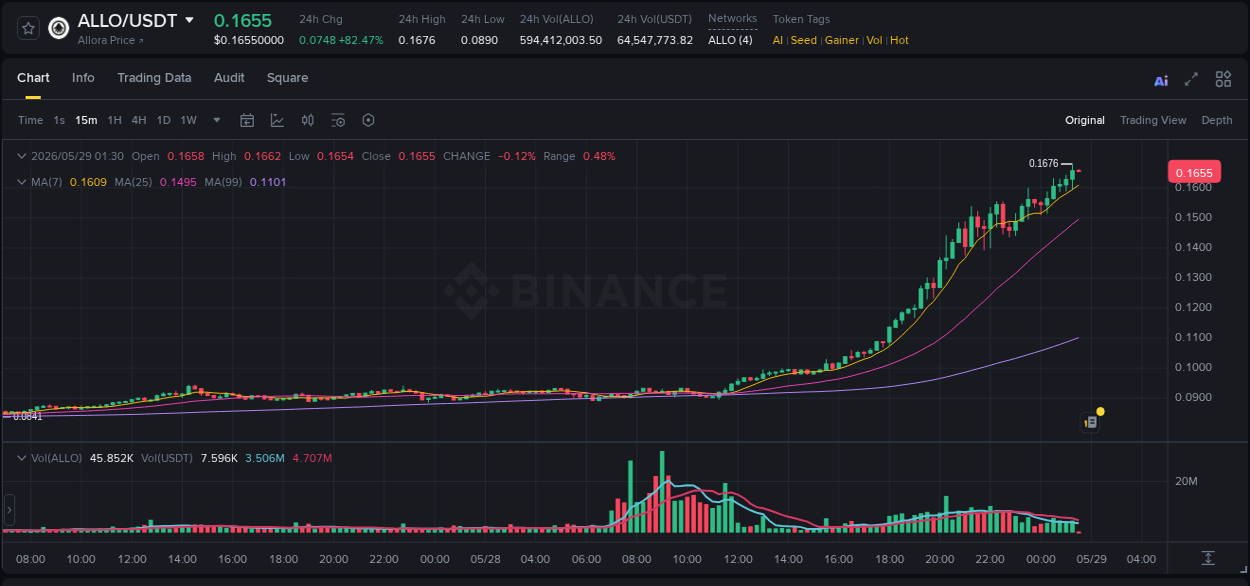Viewport: 1250px width, 586px height.
Task: Select the 1D interval
Action: (163, 120)
